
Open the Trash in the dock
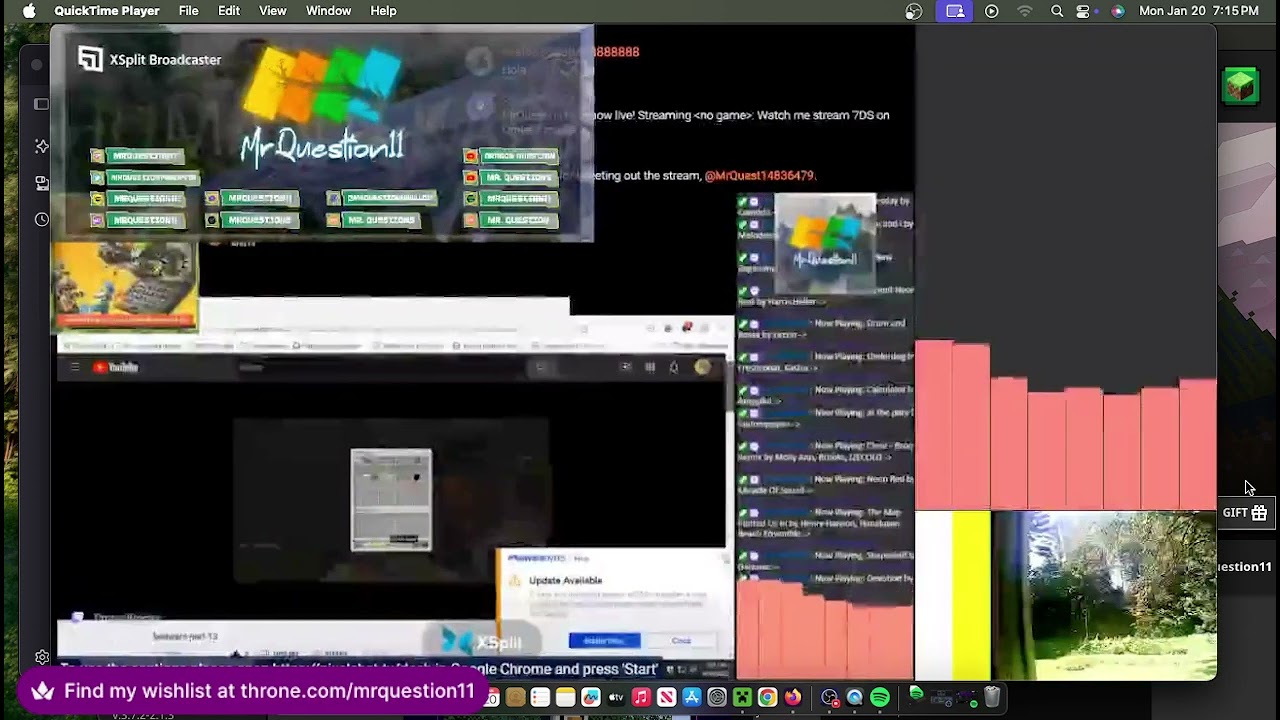[x=993, y=697]
